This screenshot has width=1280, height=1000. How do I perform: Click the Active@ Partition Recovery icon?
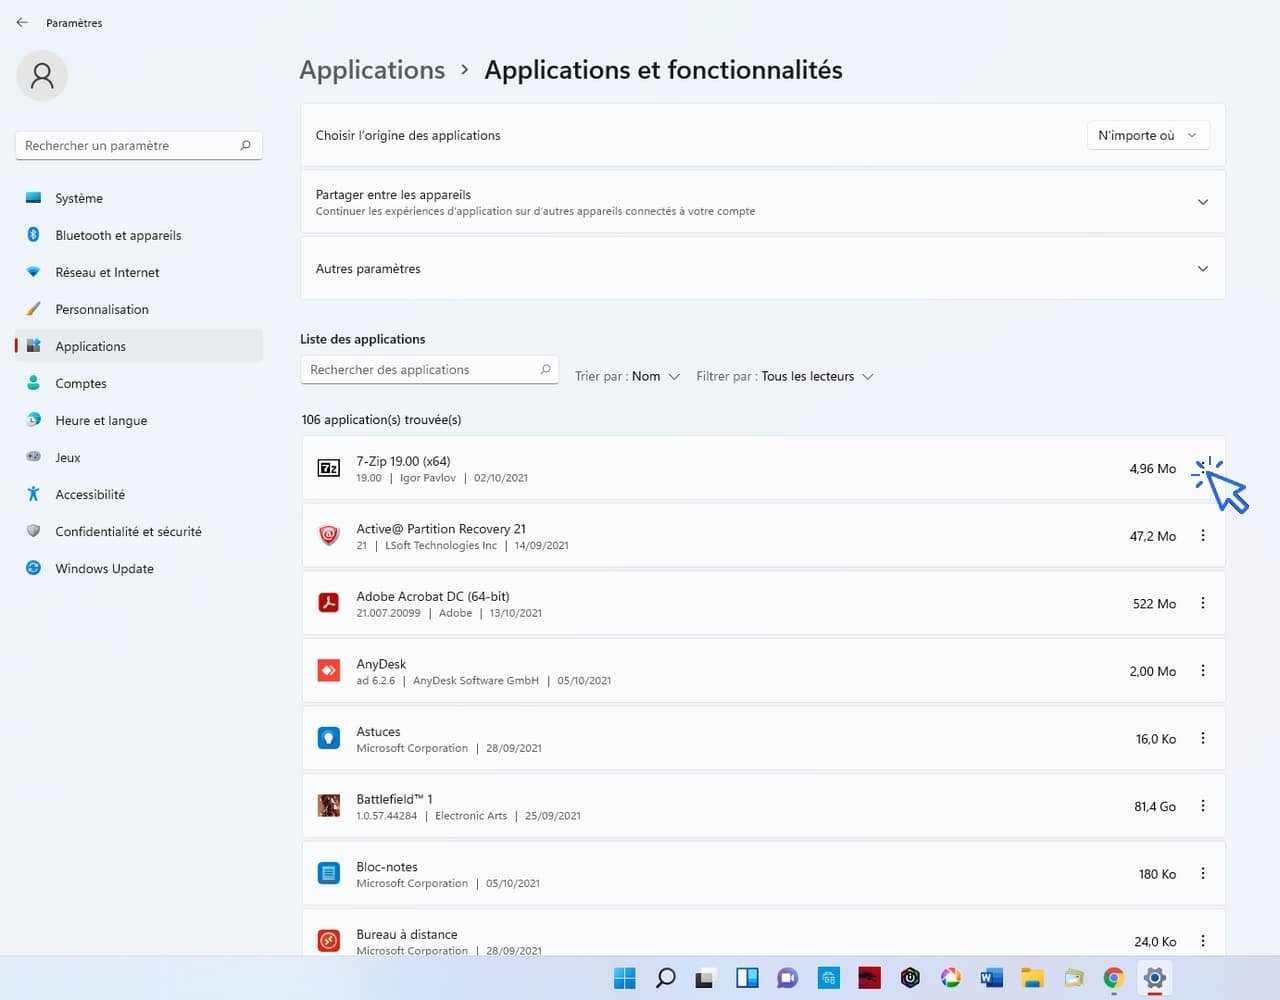coord(329,536)
